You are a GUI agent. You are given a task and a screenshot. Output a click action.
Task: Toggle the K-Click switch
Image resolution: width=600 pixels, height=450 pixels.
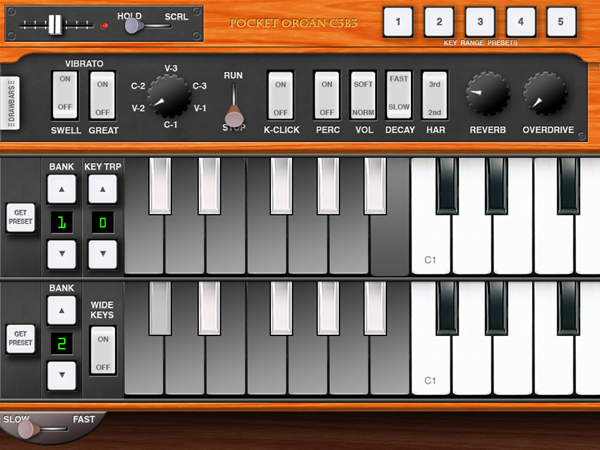(x=280, y=95)
